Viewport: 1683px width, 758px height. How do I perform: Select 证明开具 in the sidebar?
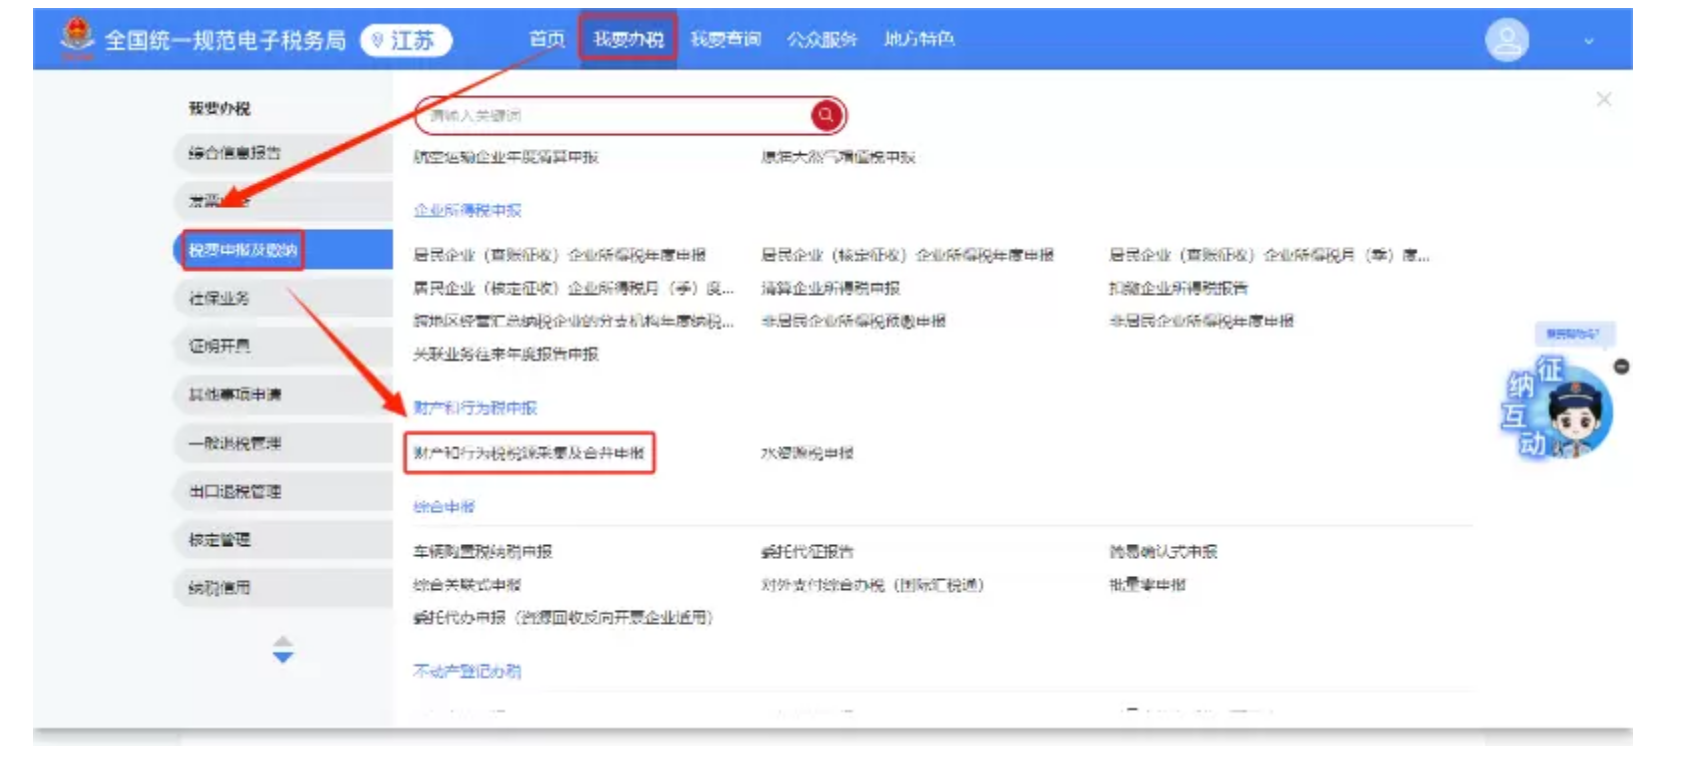pos(284,346)
